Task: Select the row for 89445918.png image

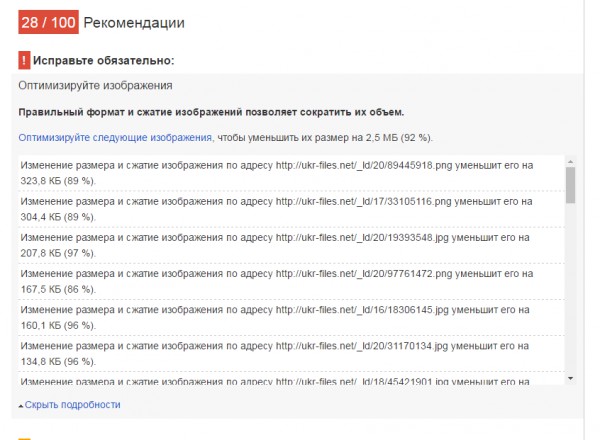Action: (291, 173)
